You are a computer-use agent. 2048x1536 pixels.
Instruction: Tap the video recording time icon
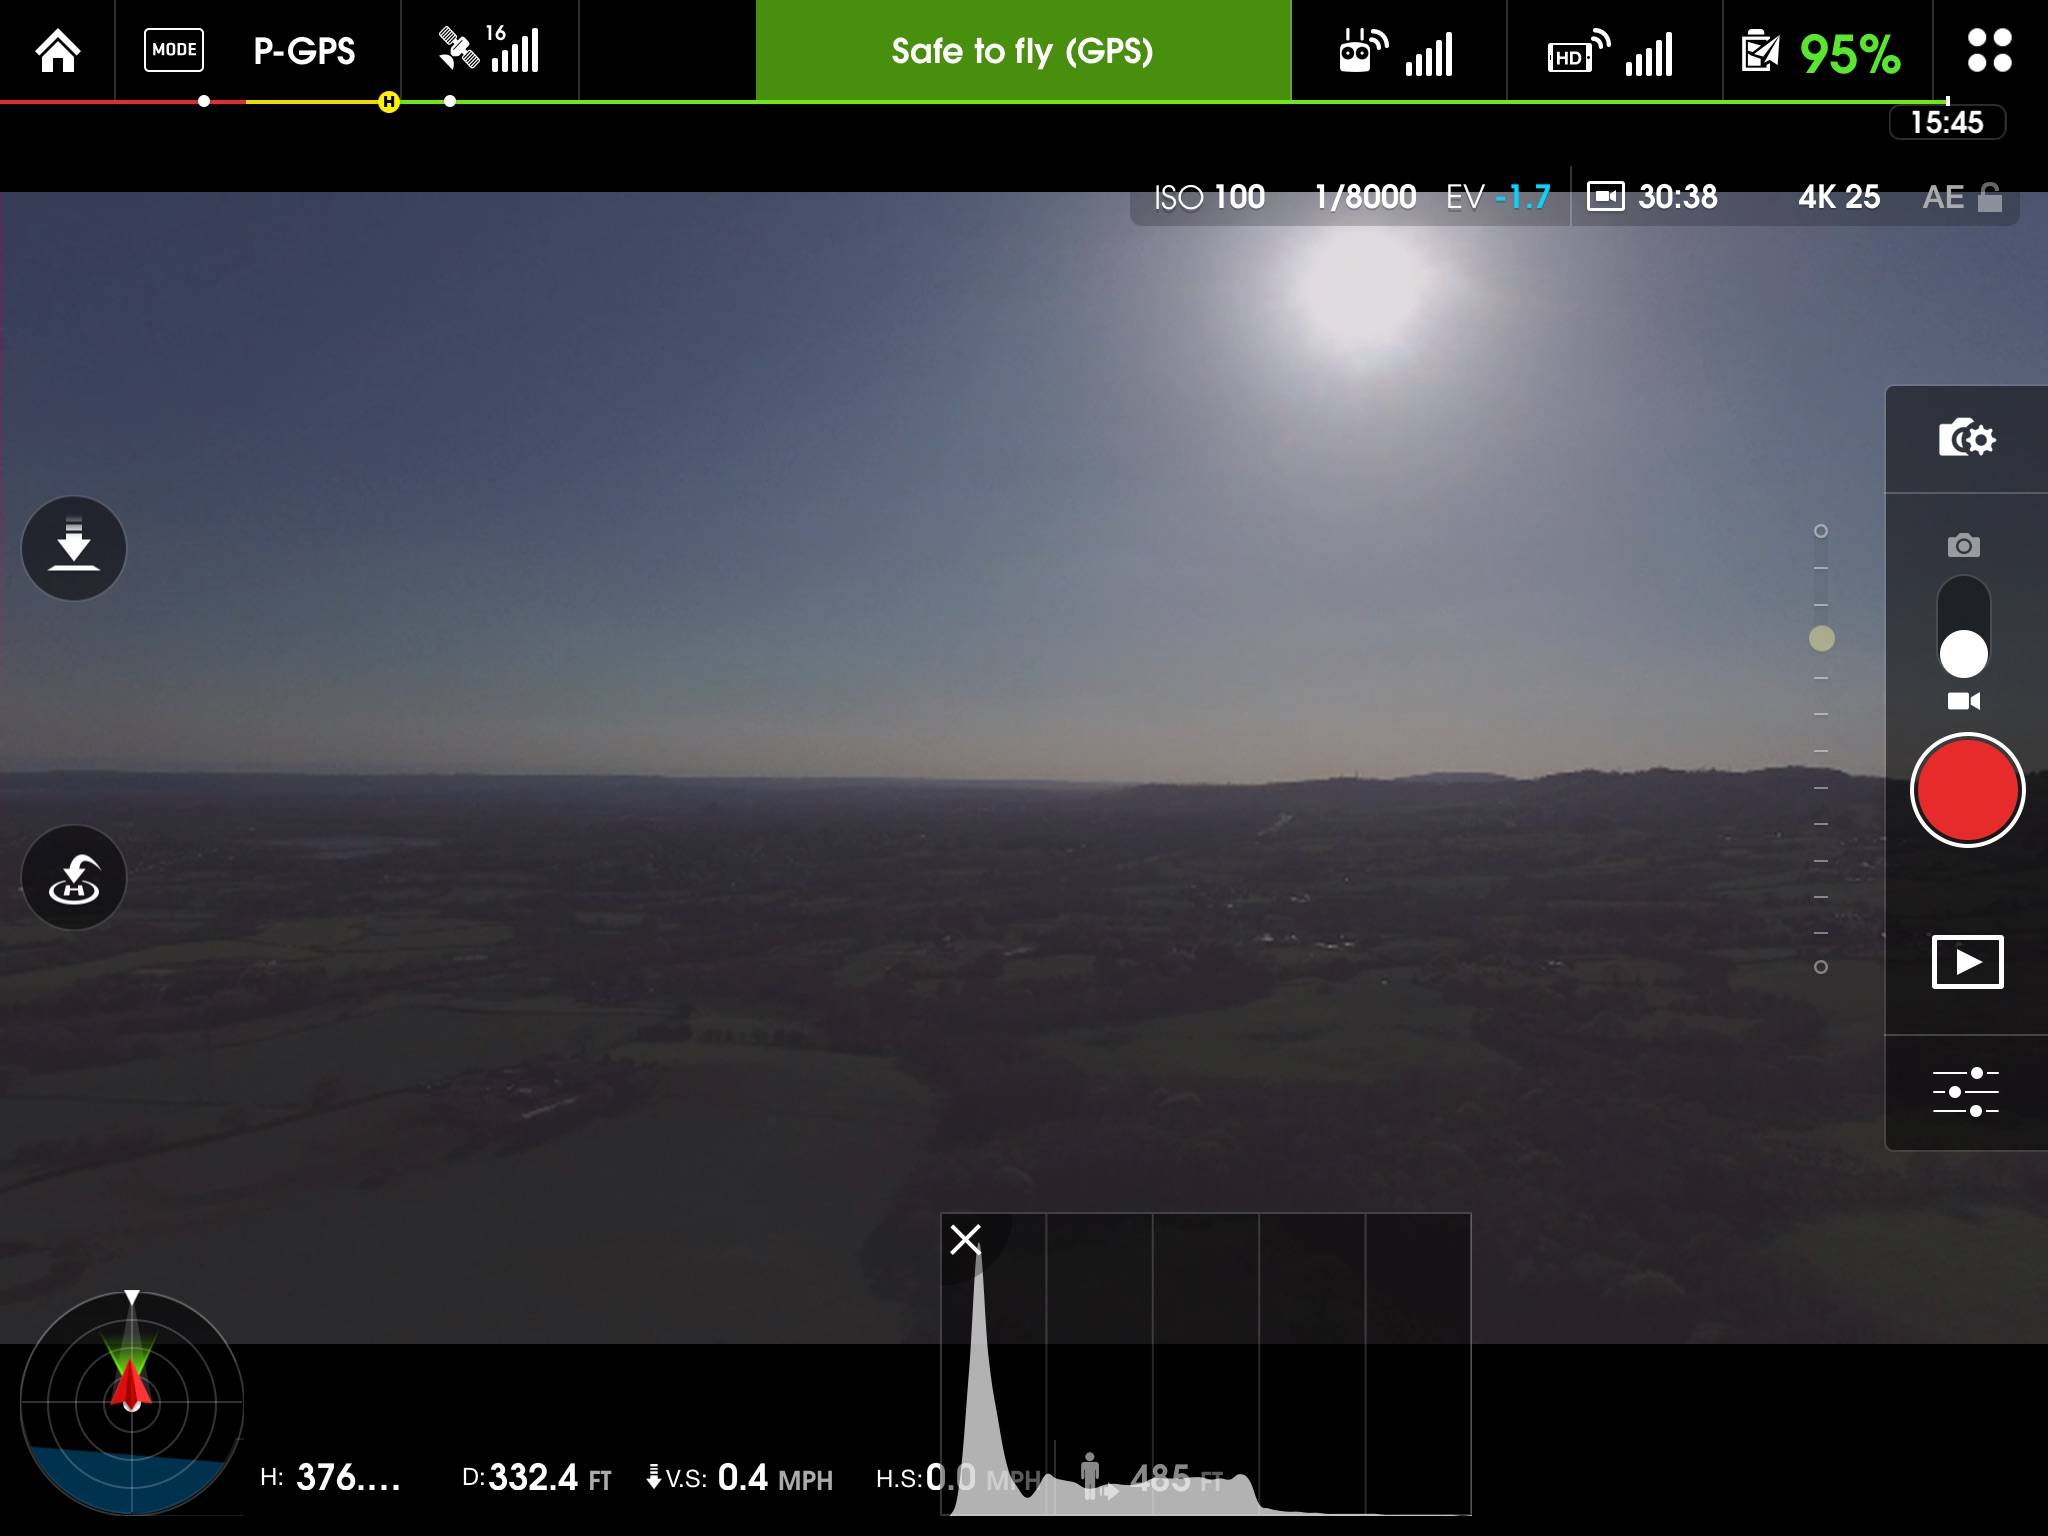[1605, 196]
